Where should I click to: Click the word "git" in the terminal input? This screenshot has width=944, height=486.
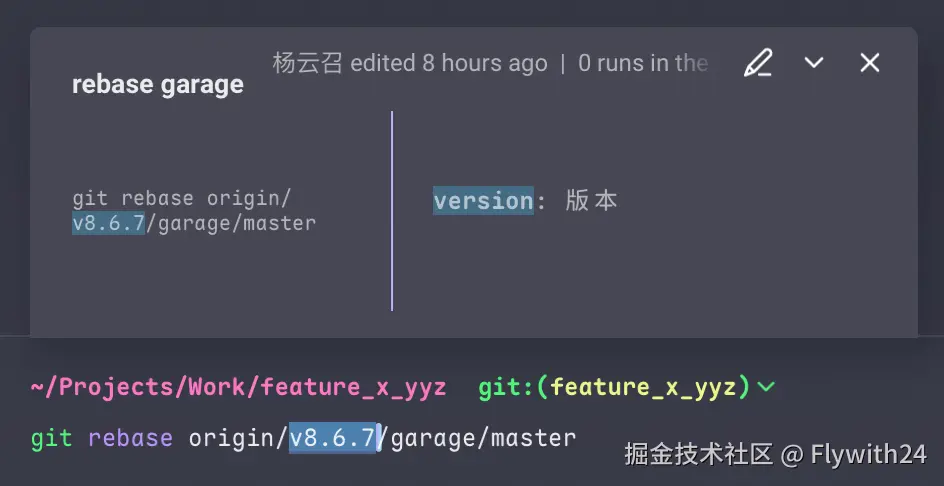click(52, 438)
